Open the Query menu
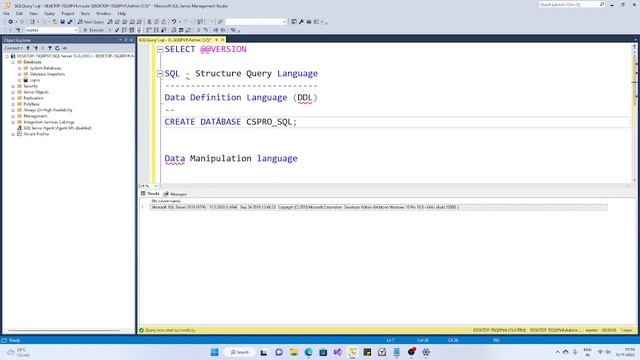 49,13
